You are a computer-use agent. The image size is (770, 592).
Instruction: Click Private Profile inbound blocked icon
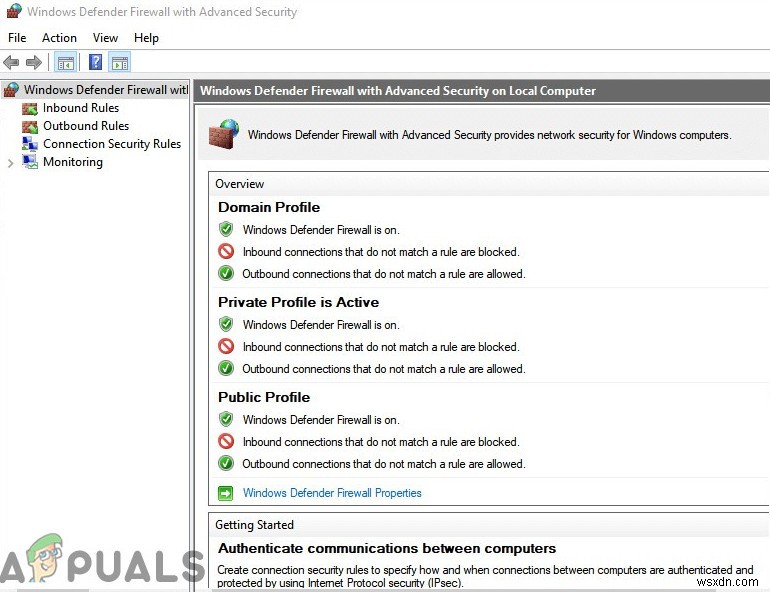coord(226,347)
